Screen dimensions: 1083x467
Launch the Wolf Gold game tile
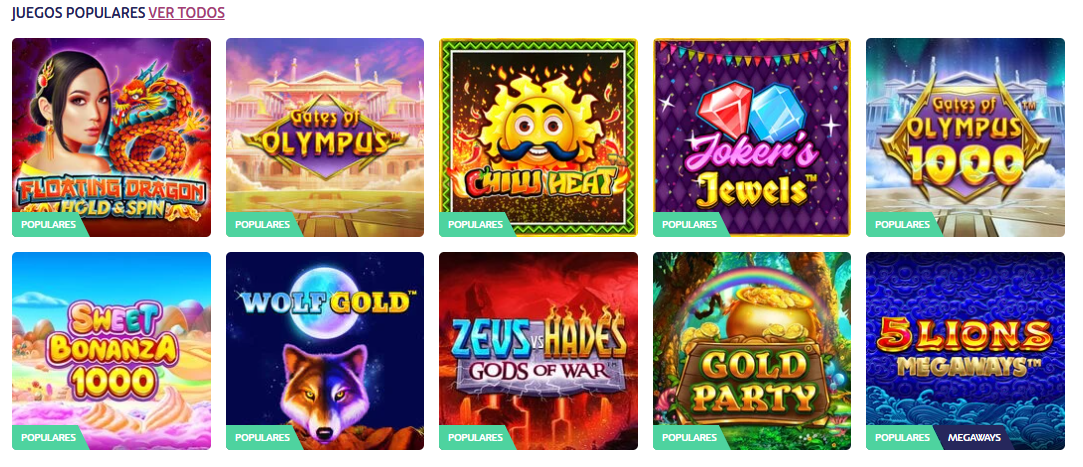click(x=325, y=351)
